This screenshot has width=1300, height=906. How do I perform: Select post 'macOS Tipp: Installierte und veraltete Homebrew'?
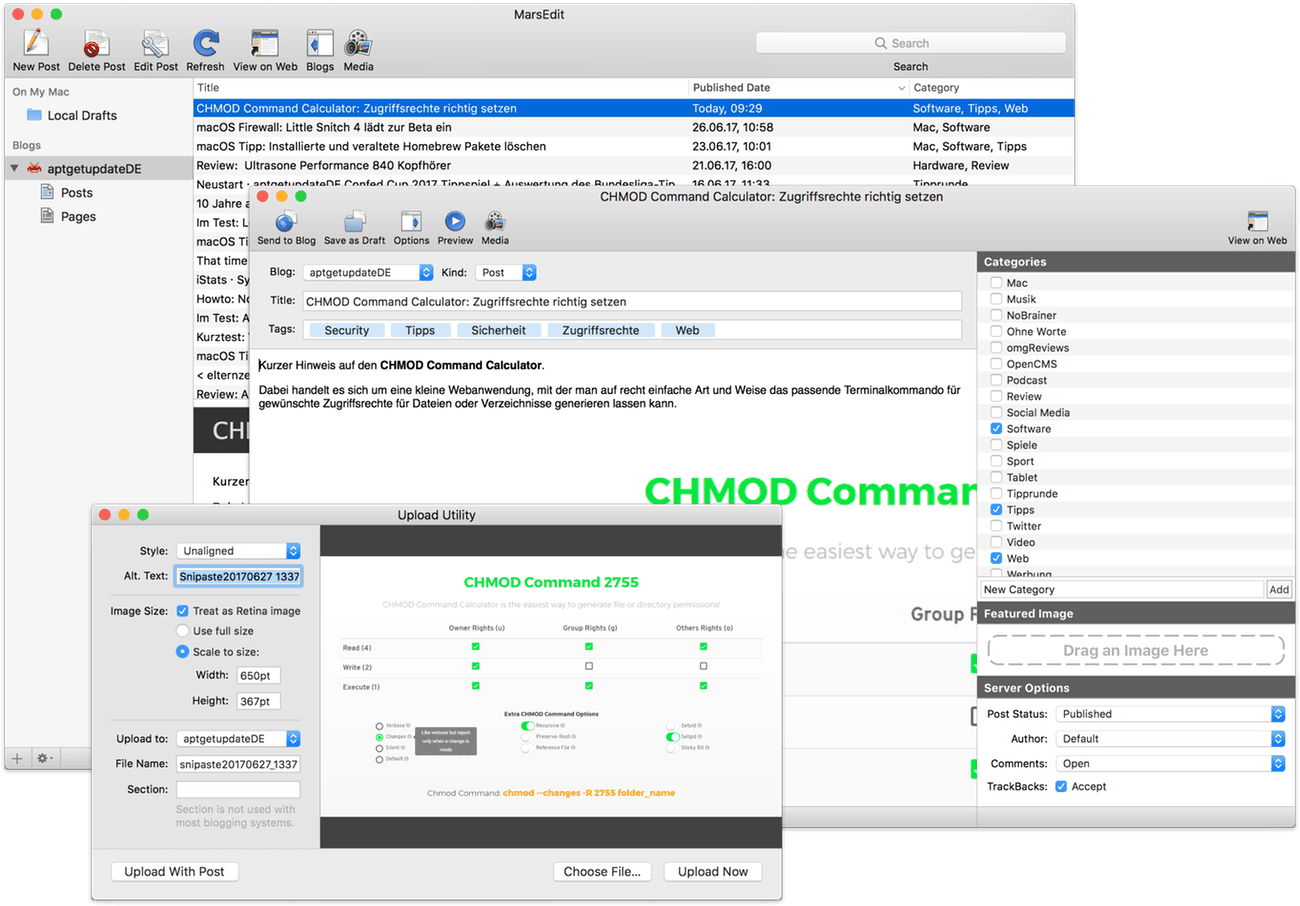pyautogui.click(x=633, y=146)
